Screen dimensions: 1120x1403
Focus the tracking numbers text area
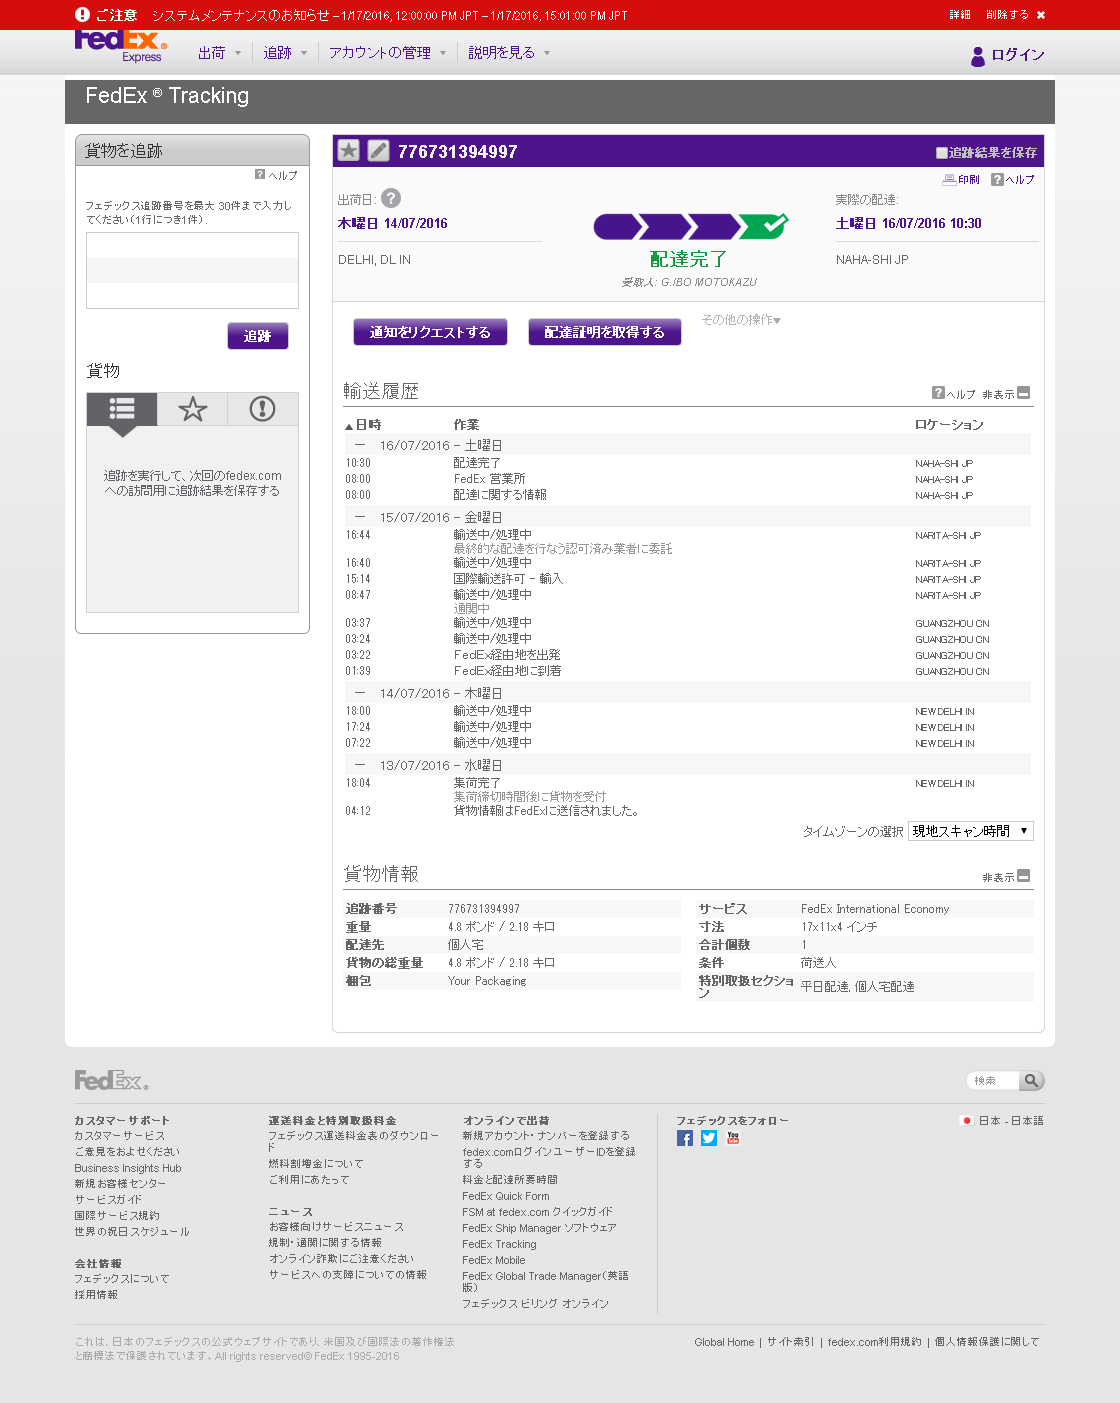pyautogui.click(x=192, y=270)
